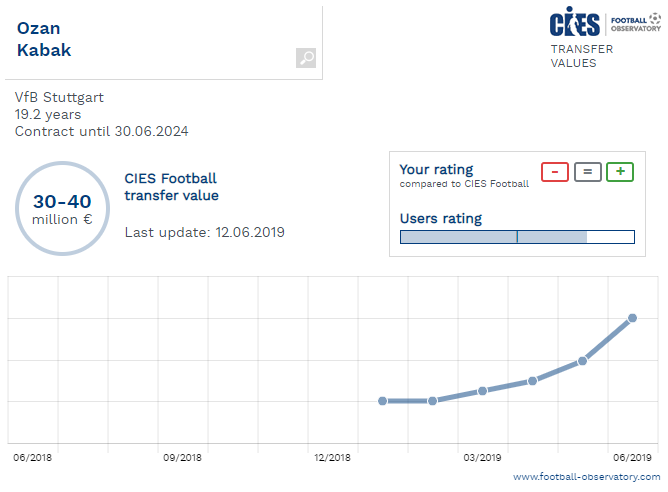Click the CIES Football transfer value label
This screenshot has height=492, width=668.
click(x=171, y=187)
